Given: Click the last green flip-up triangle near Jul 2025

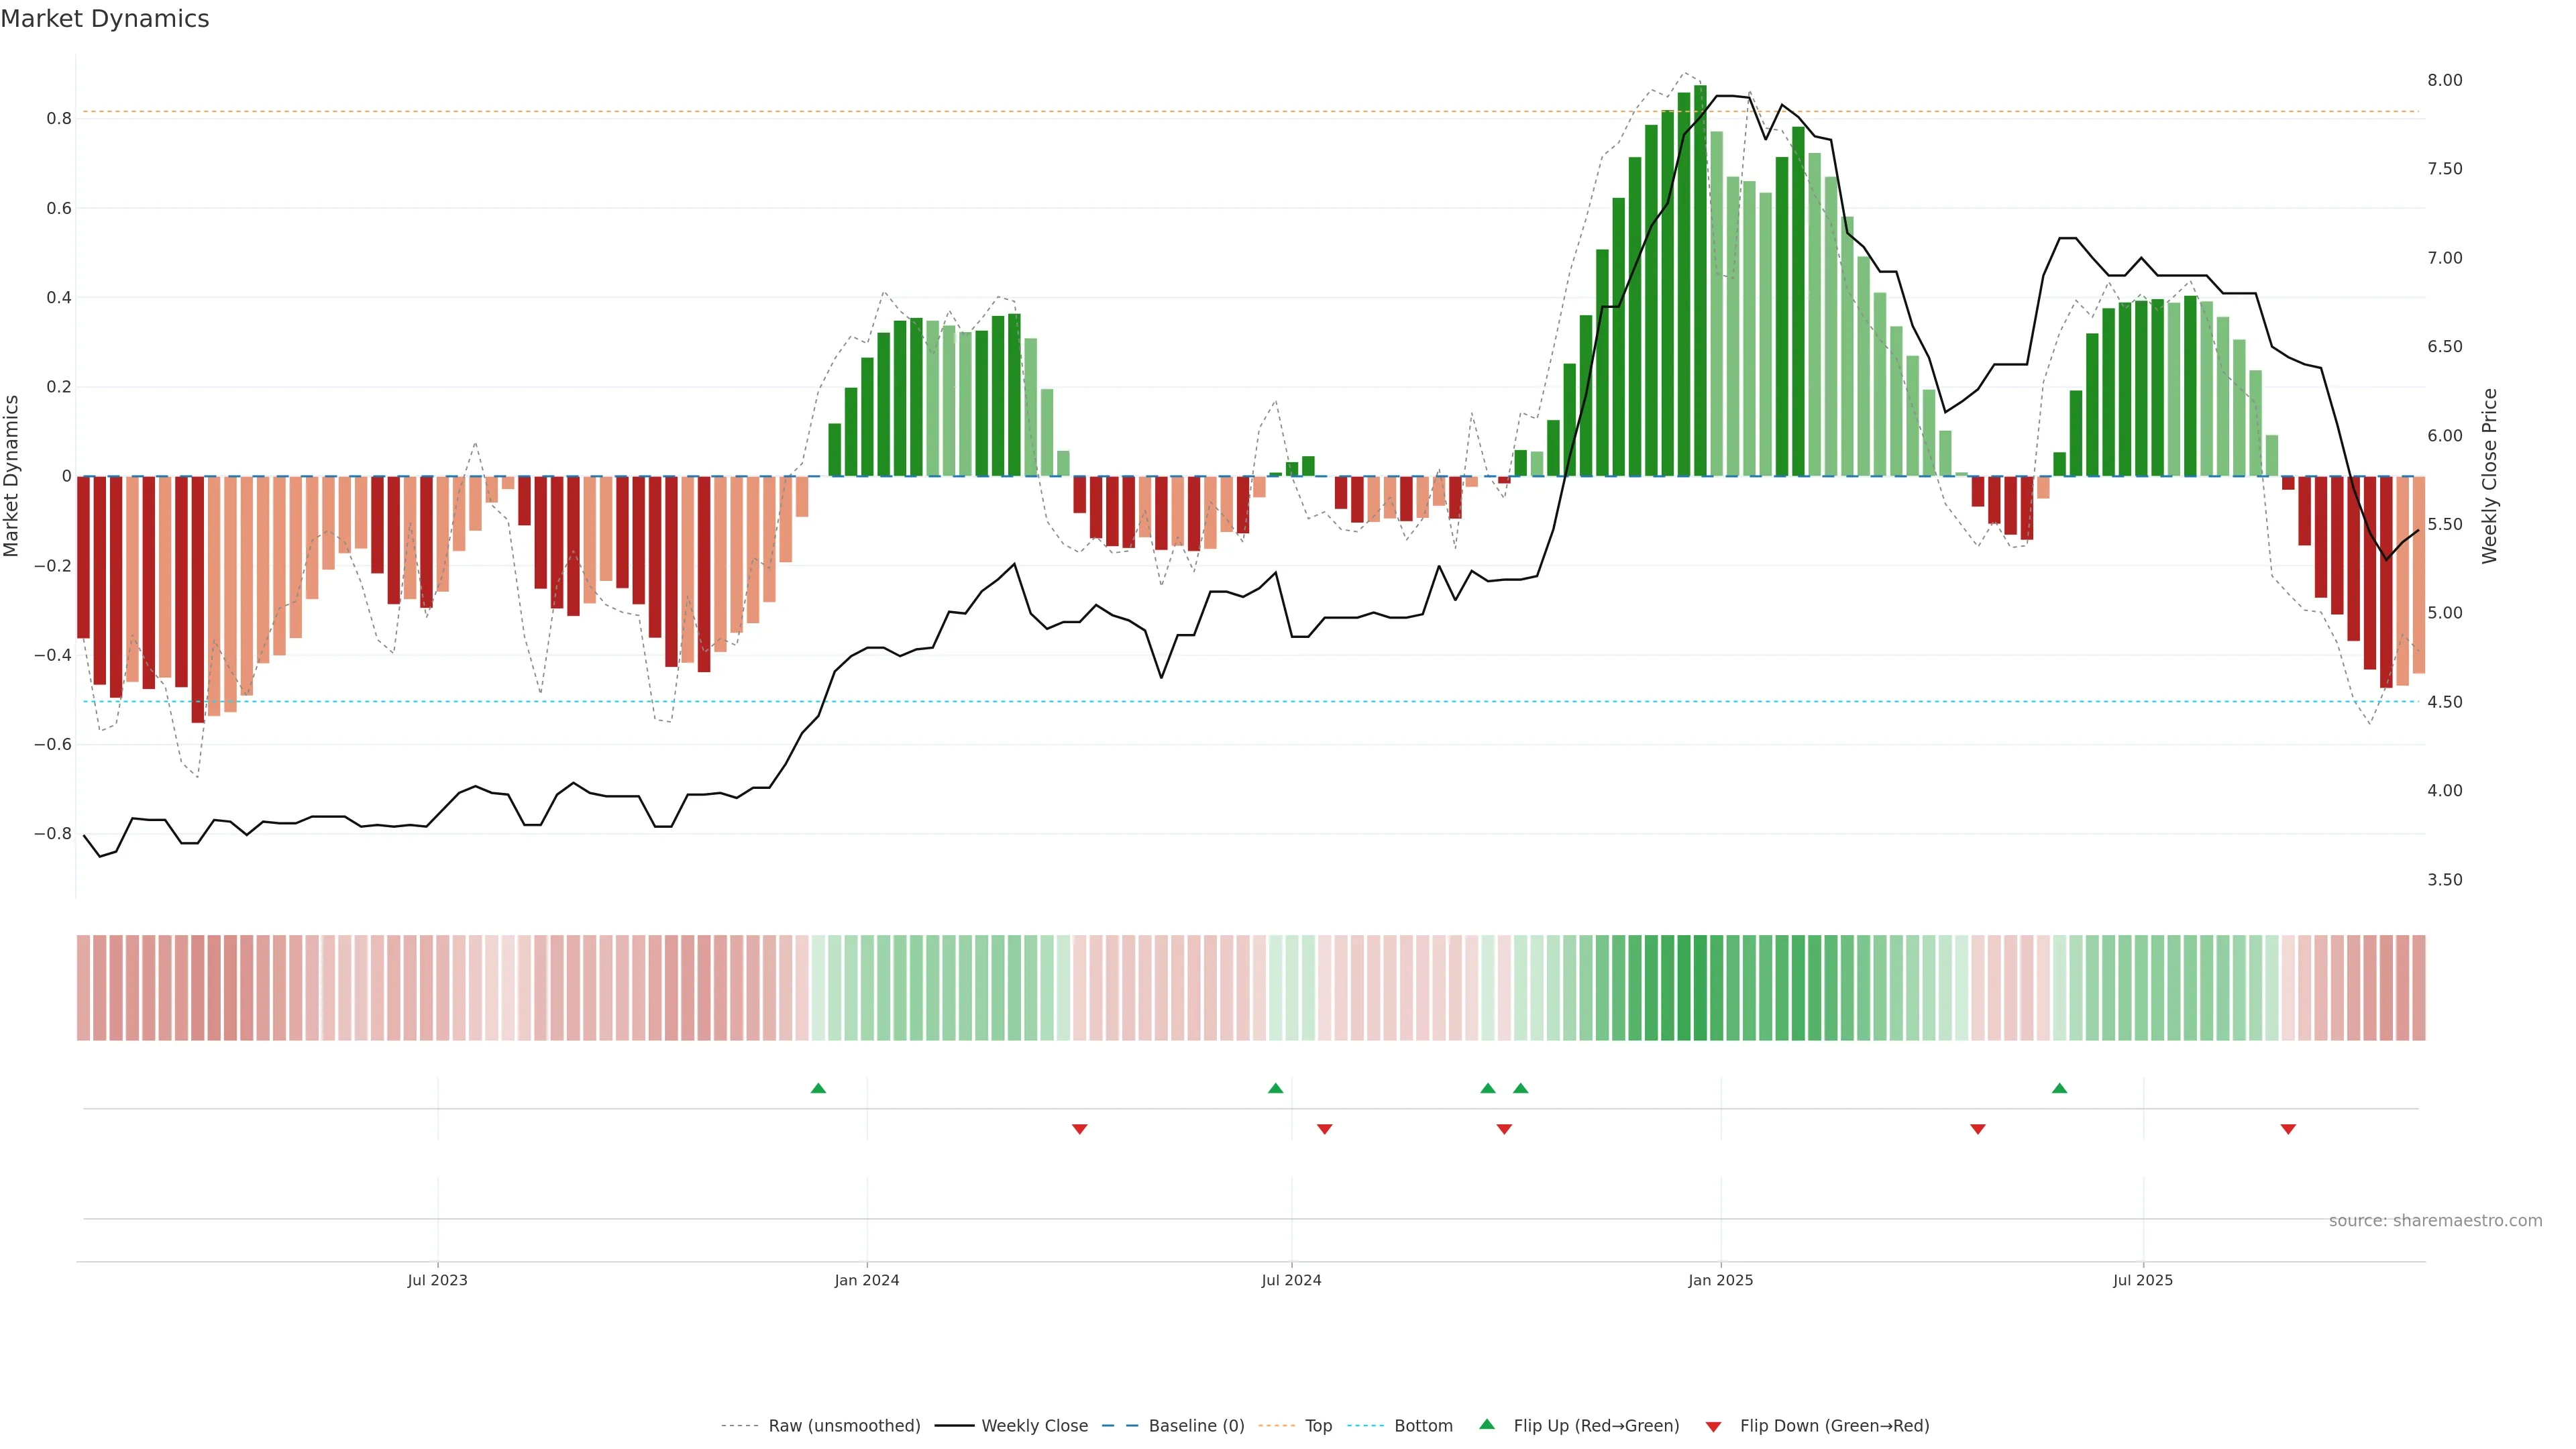Looking at the screenshot, I should click(x=2059, y=1088).
